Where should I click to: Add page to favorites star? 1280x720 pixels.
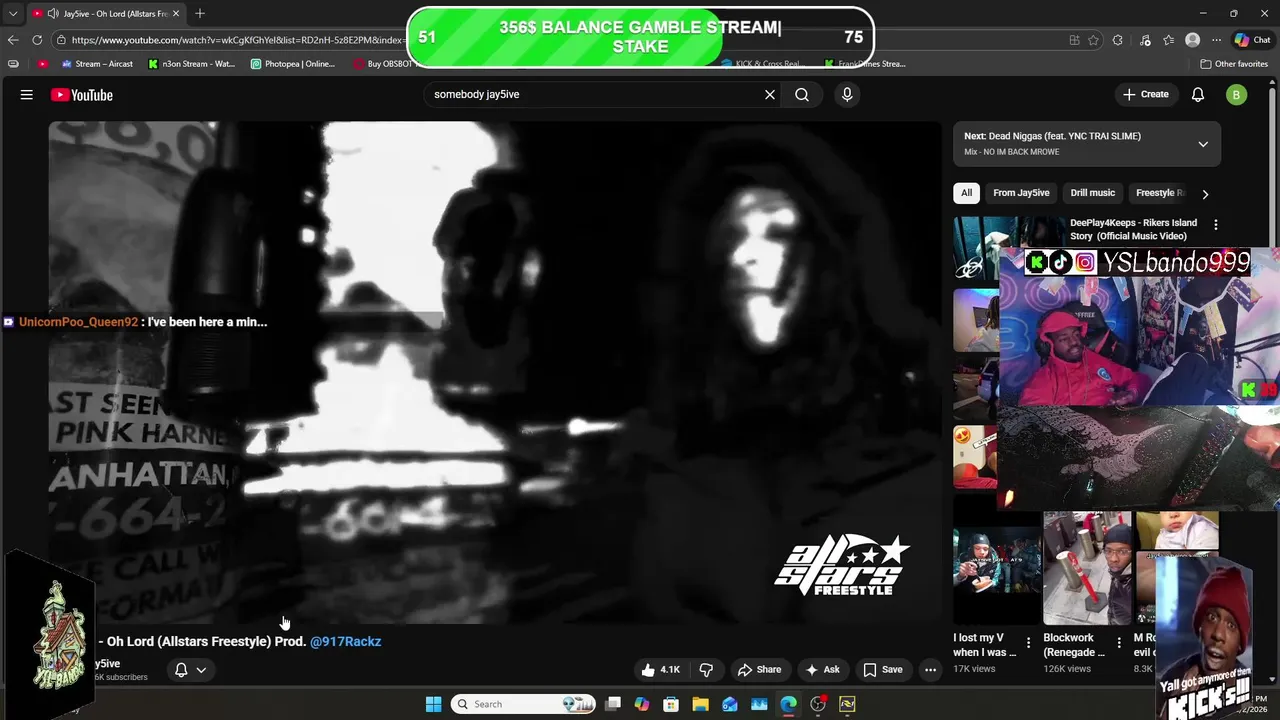[x=1093, y=40]
